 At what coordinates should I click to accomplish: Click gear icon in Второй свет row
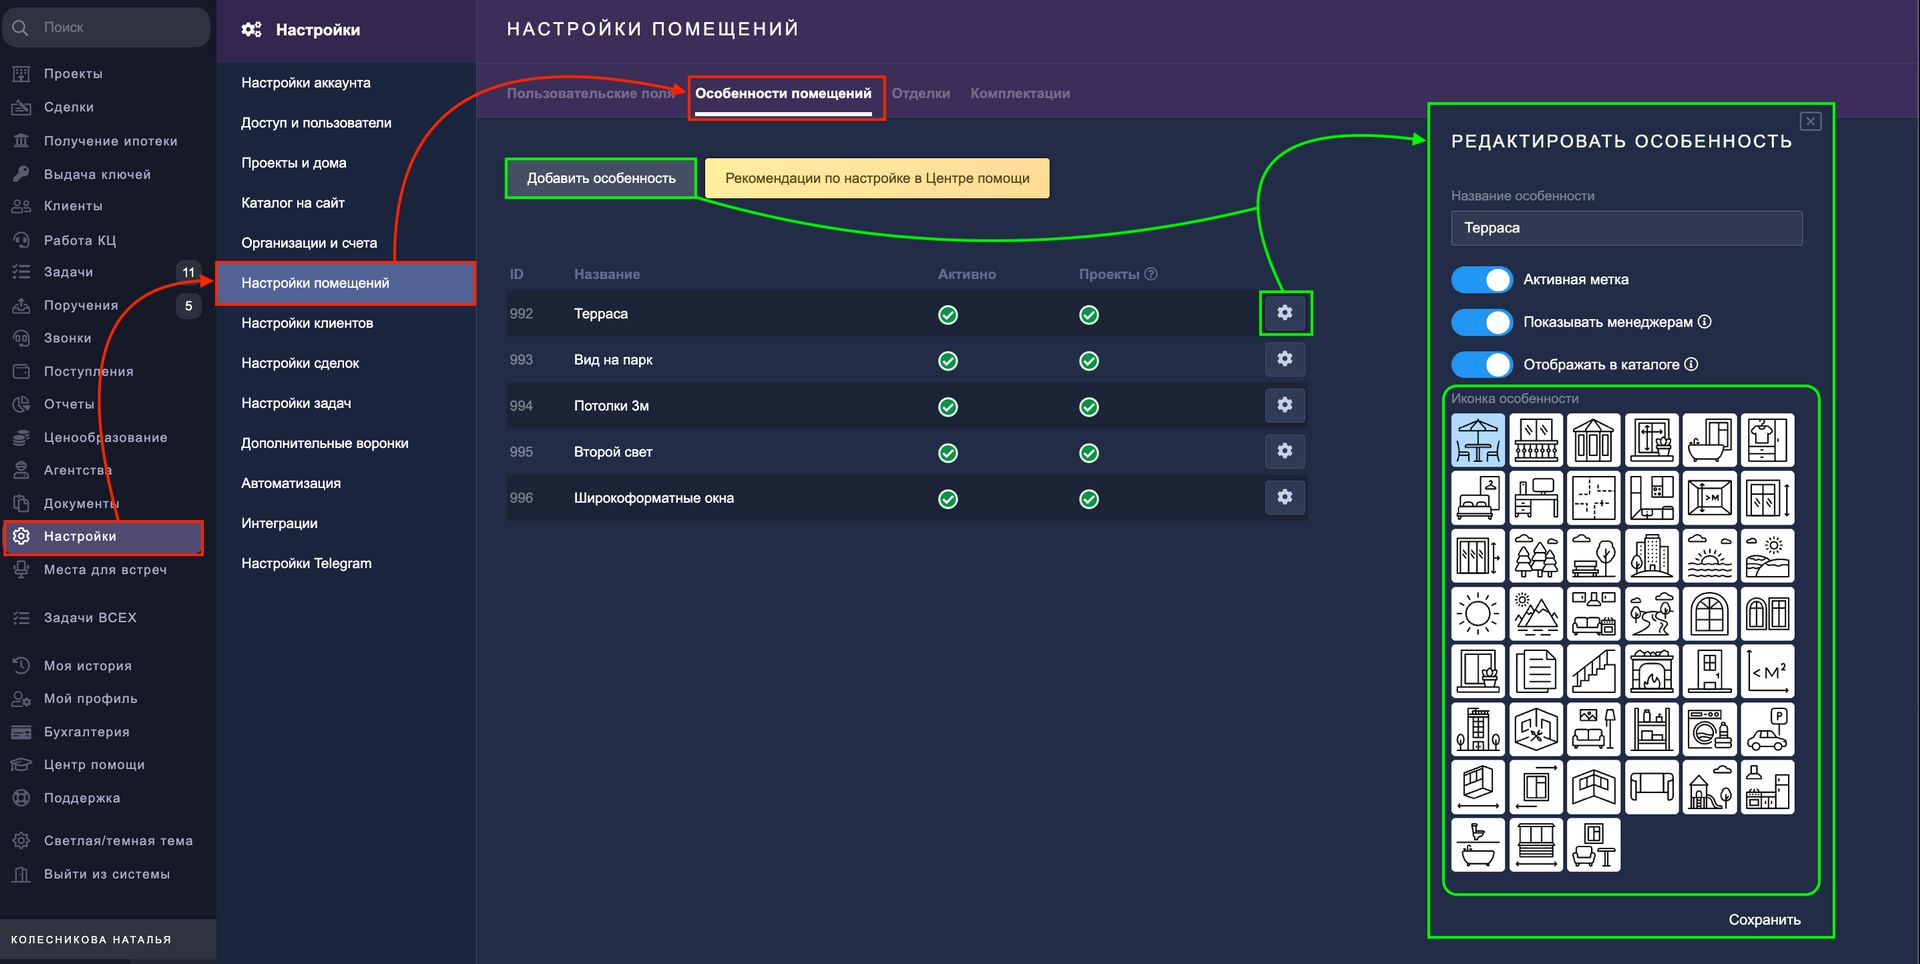[1285, 451]
